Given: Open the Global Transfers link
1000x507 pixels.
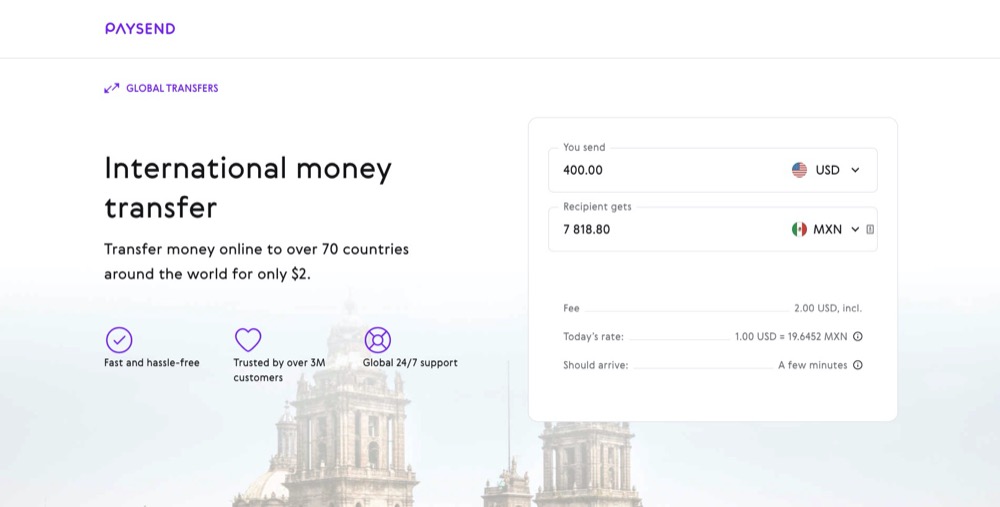Looking at the screenshot, I should (161, 88).
